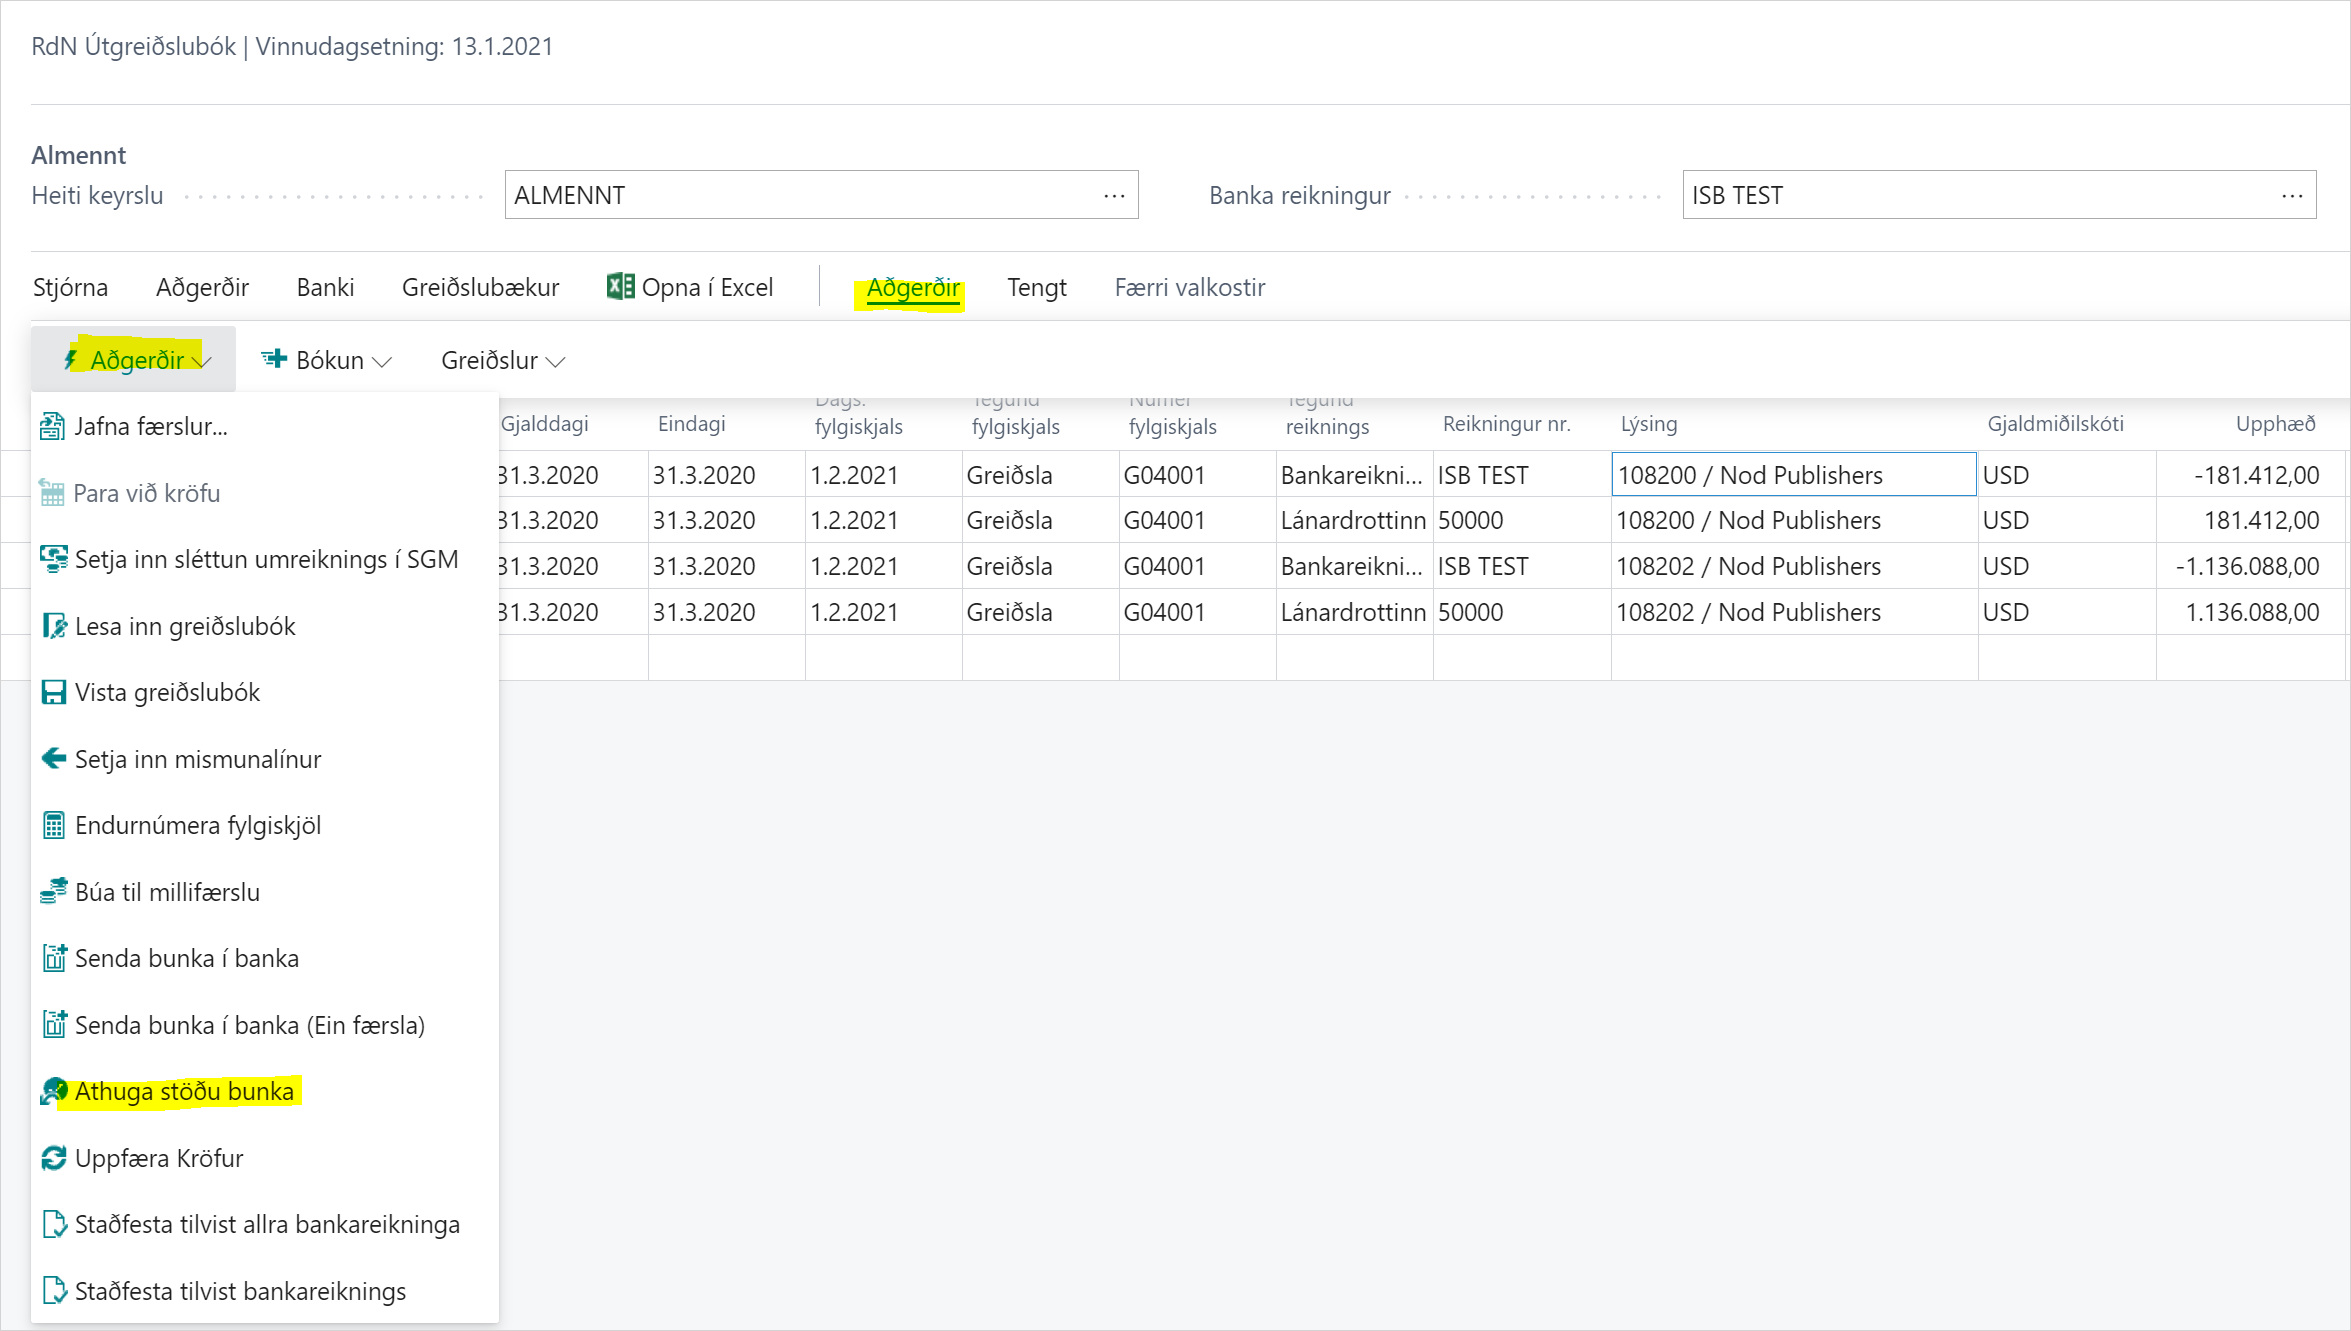This screenshot has width=2351, height=1331.
Task: Click Lýsing cell 108200 / Nod Publishers first row
Action: [x=1794, y=474]
